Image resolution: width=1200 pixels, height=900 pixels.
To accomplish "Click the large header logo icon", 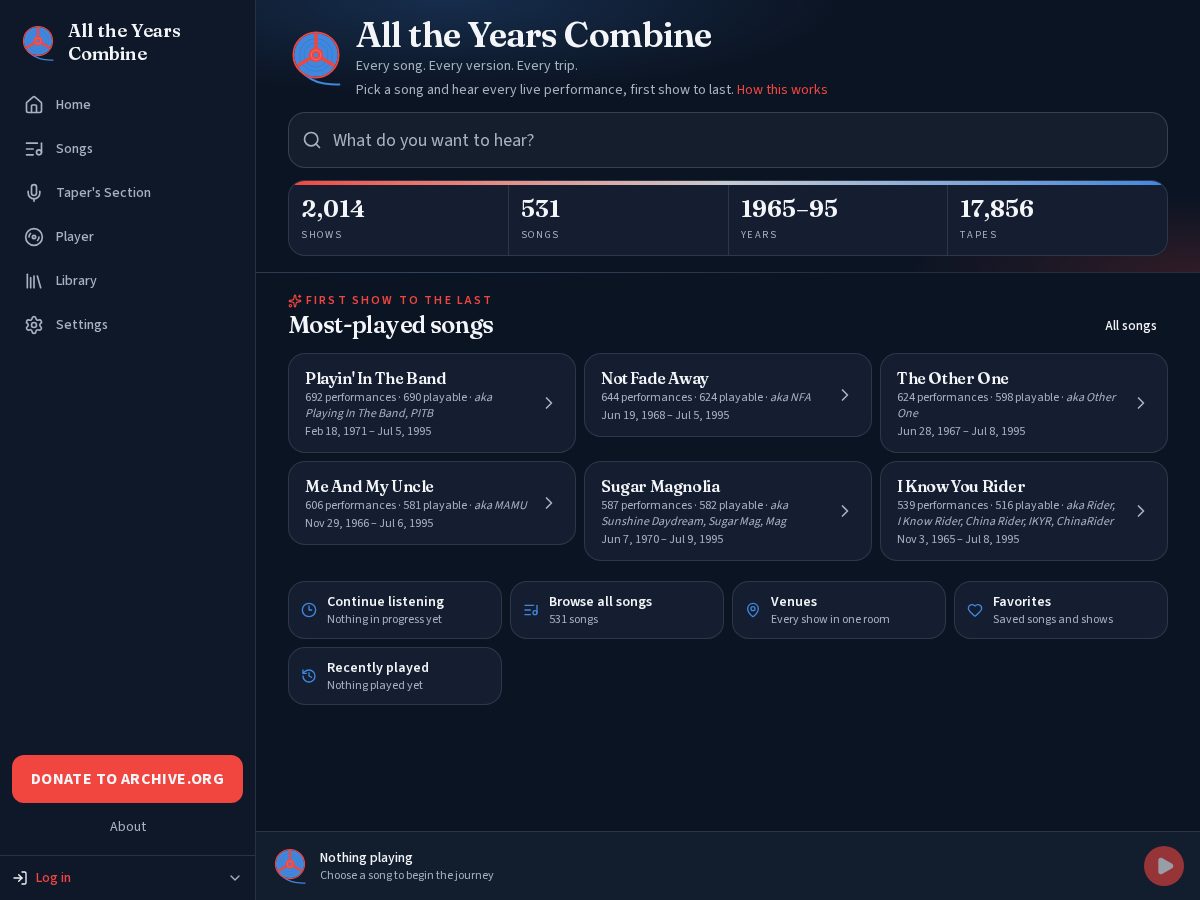I will [316, 58].
